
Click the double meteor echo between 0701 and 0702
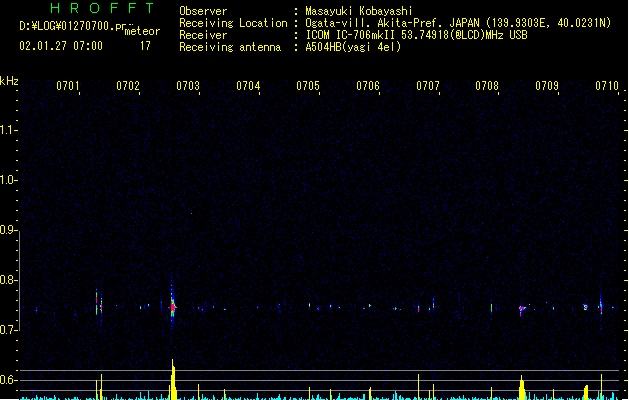tap(99, 306)
